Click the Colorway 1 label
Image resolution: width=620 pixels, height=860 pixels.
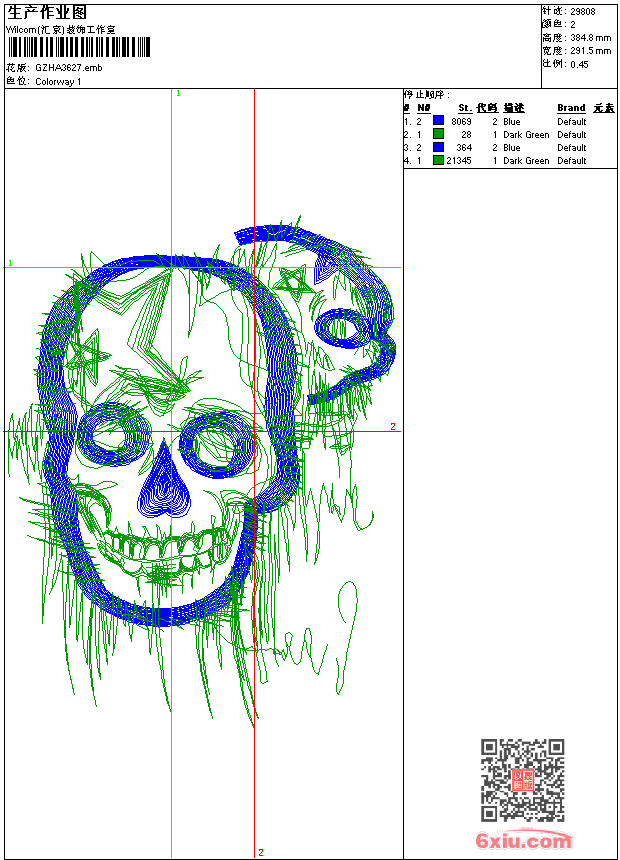[x=58, y=82]
